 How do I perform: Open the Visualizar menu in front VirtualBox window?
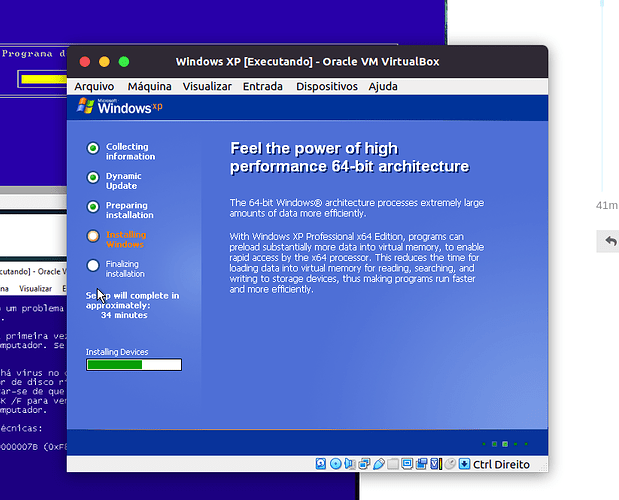click(207, 86)
